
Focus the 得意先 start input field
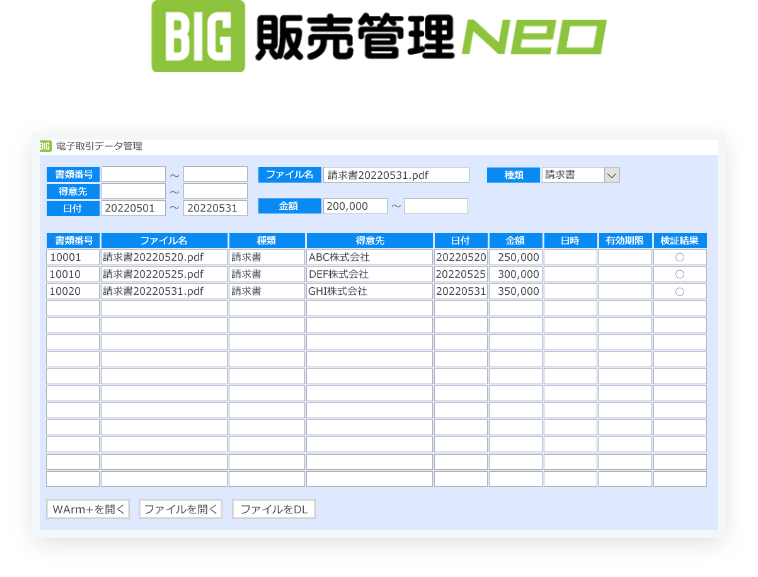(x=133, y=191)
